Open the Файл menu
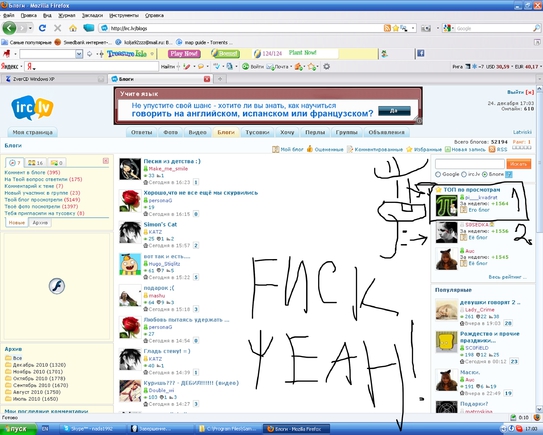This screenshot has height=435, width=543. (x=9, y=16)
